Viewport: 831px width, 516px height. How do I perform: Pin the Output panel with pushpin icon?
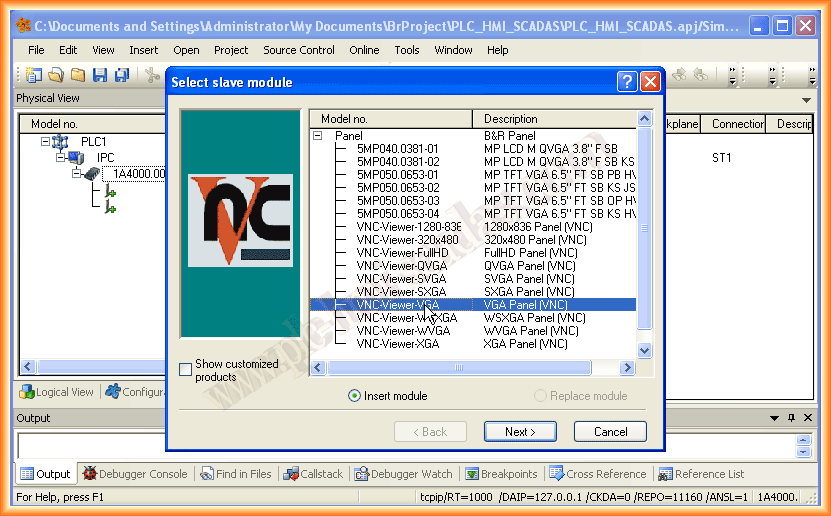coord(790,418)
